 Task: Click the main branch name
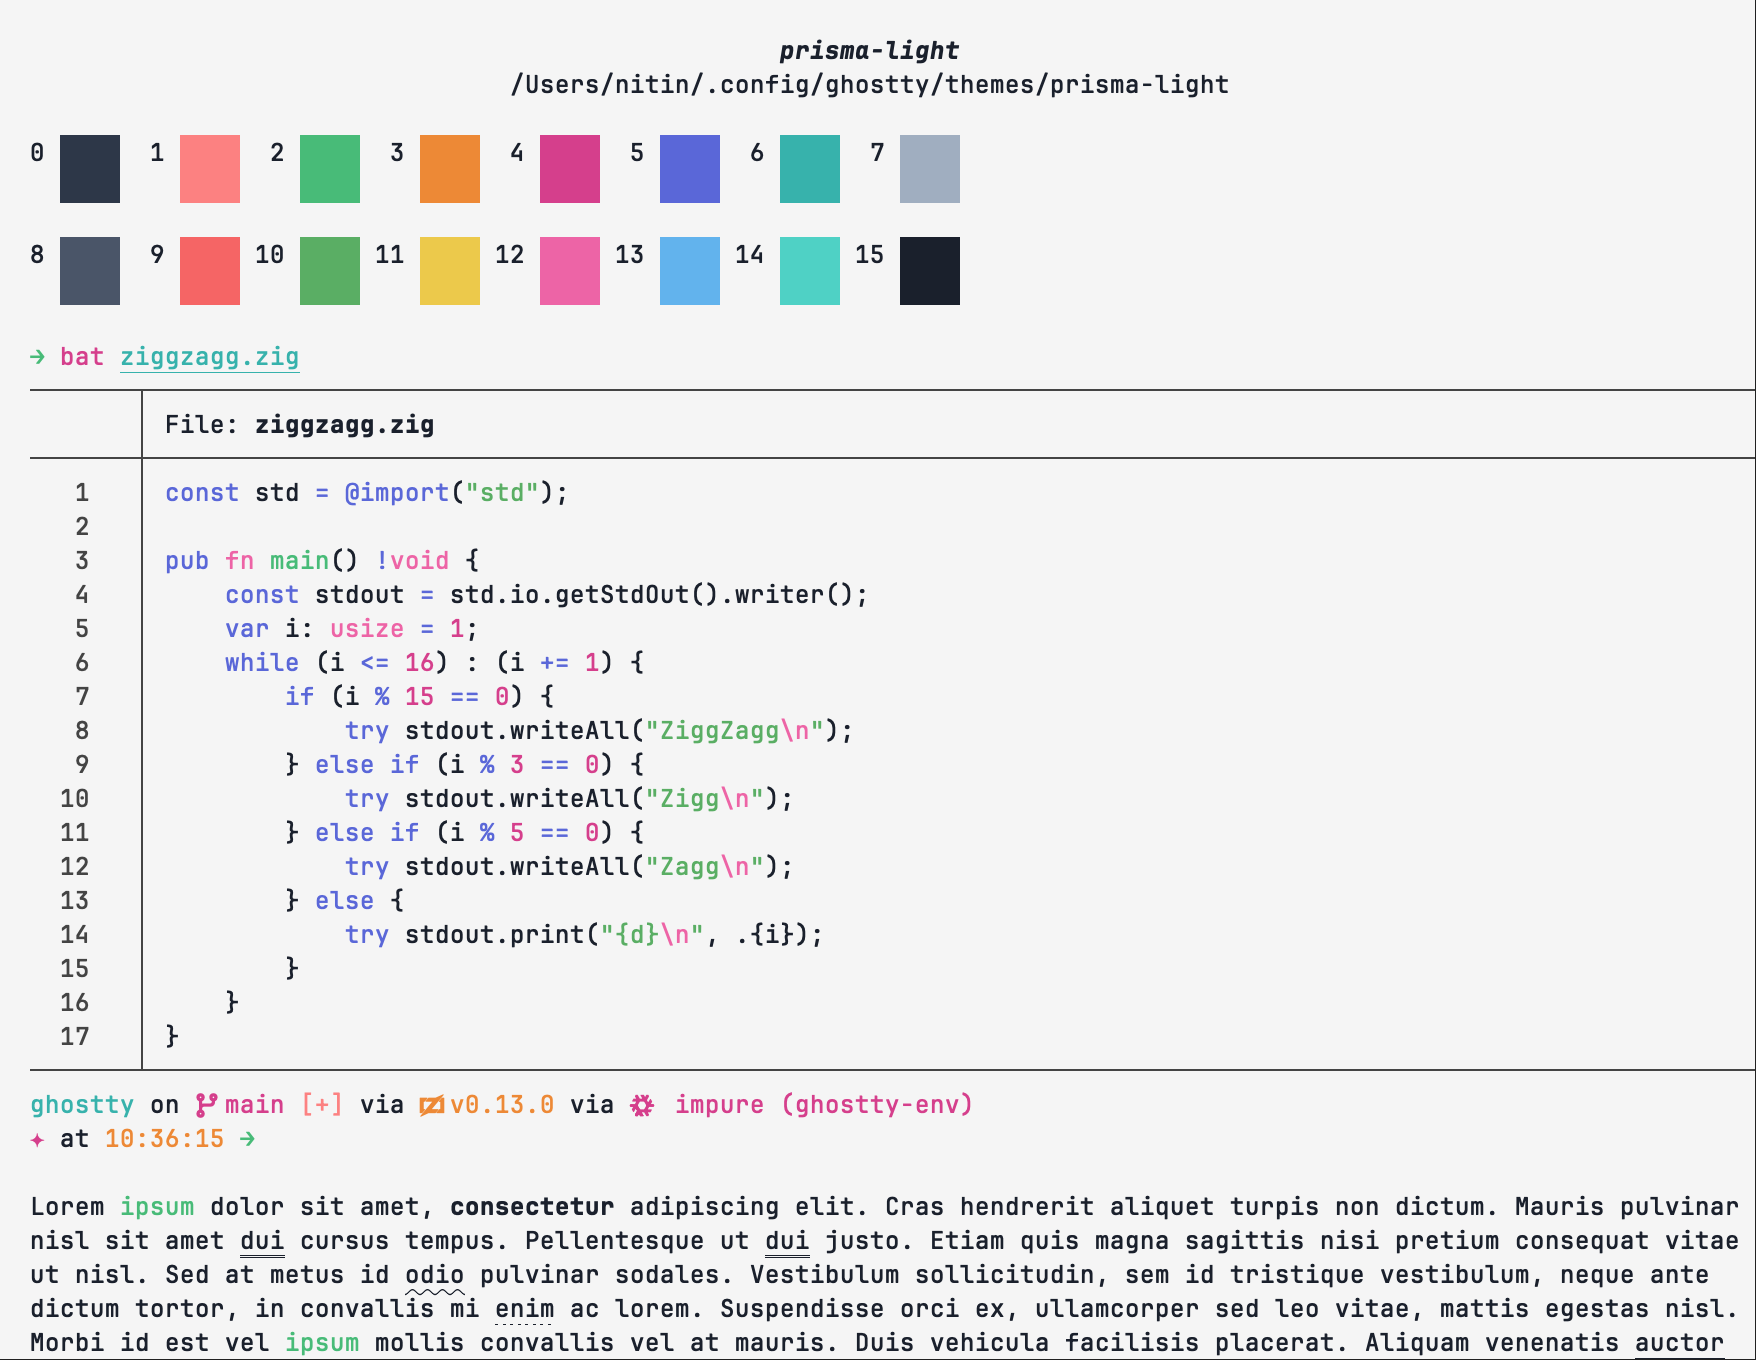point(255,1105)
